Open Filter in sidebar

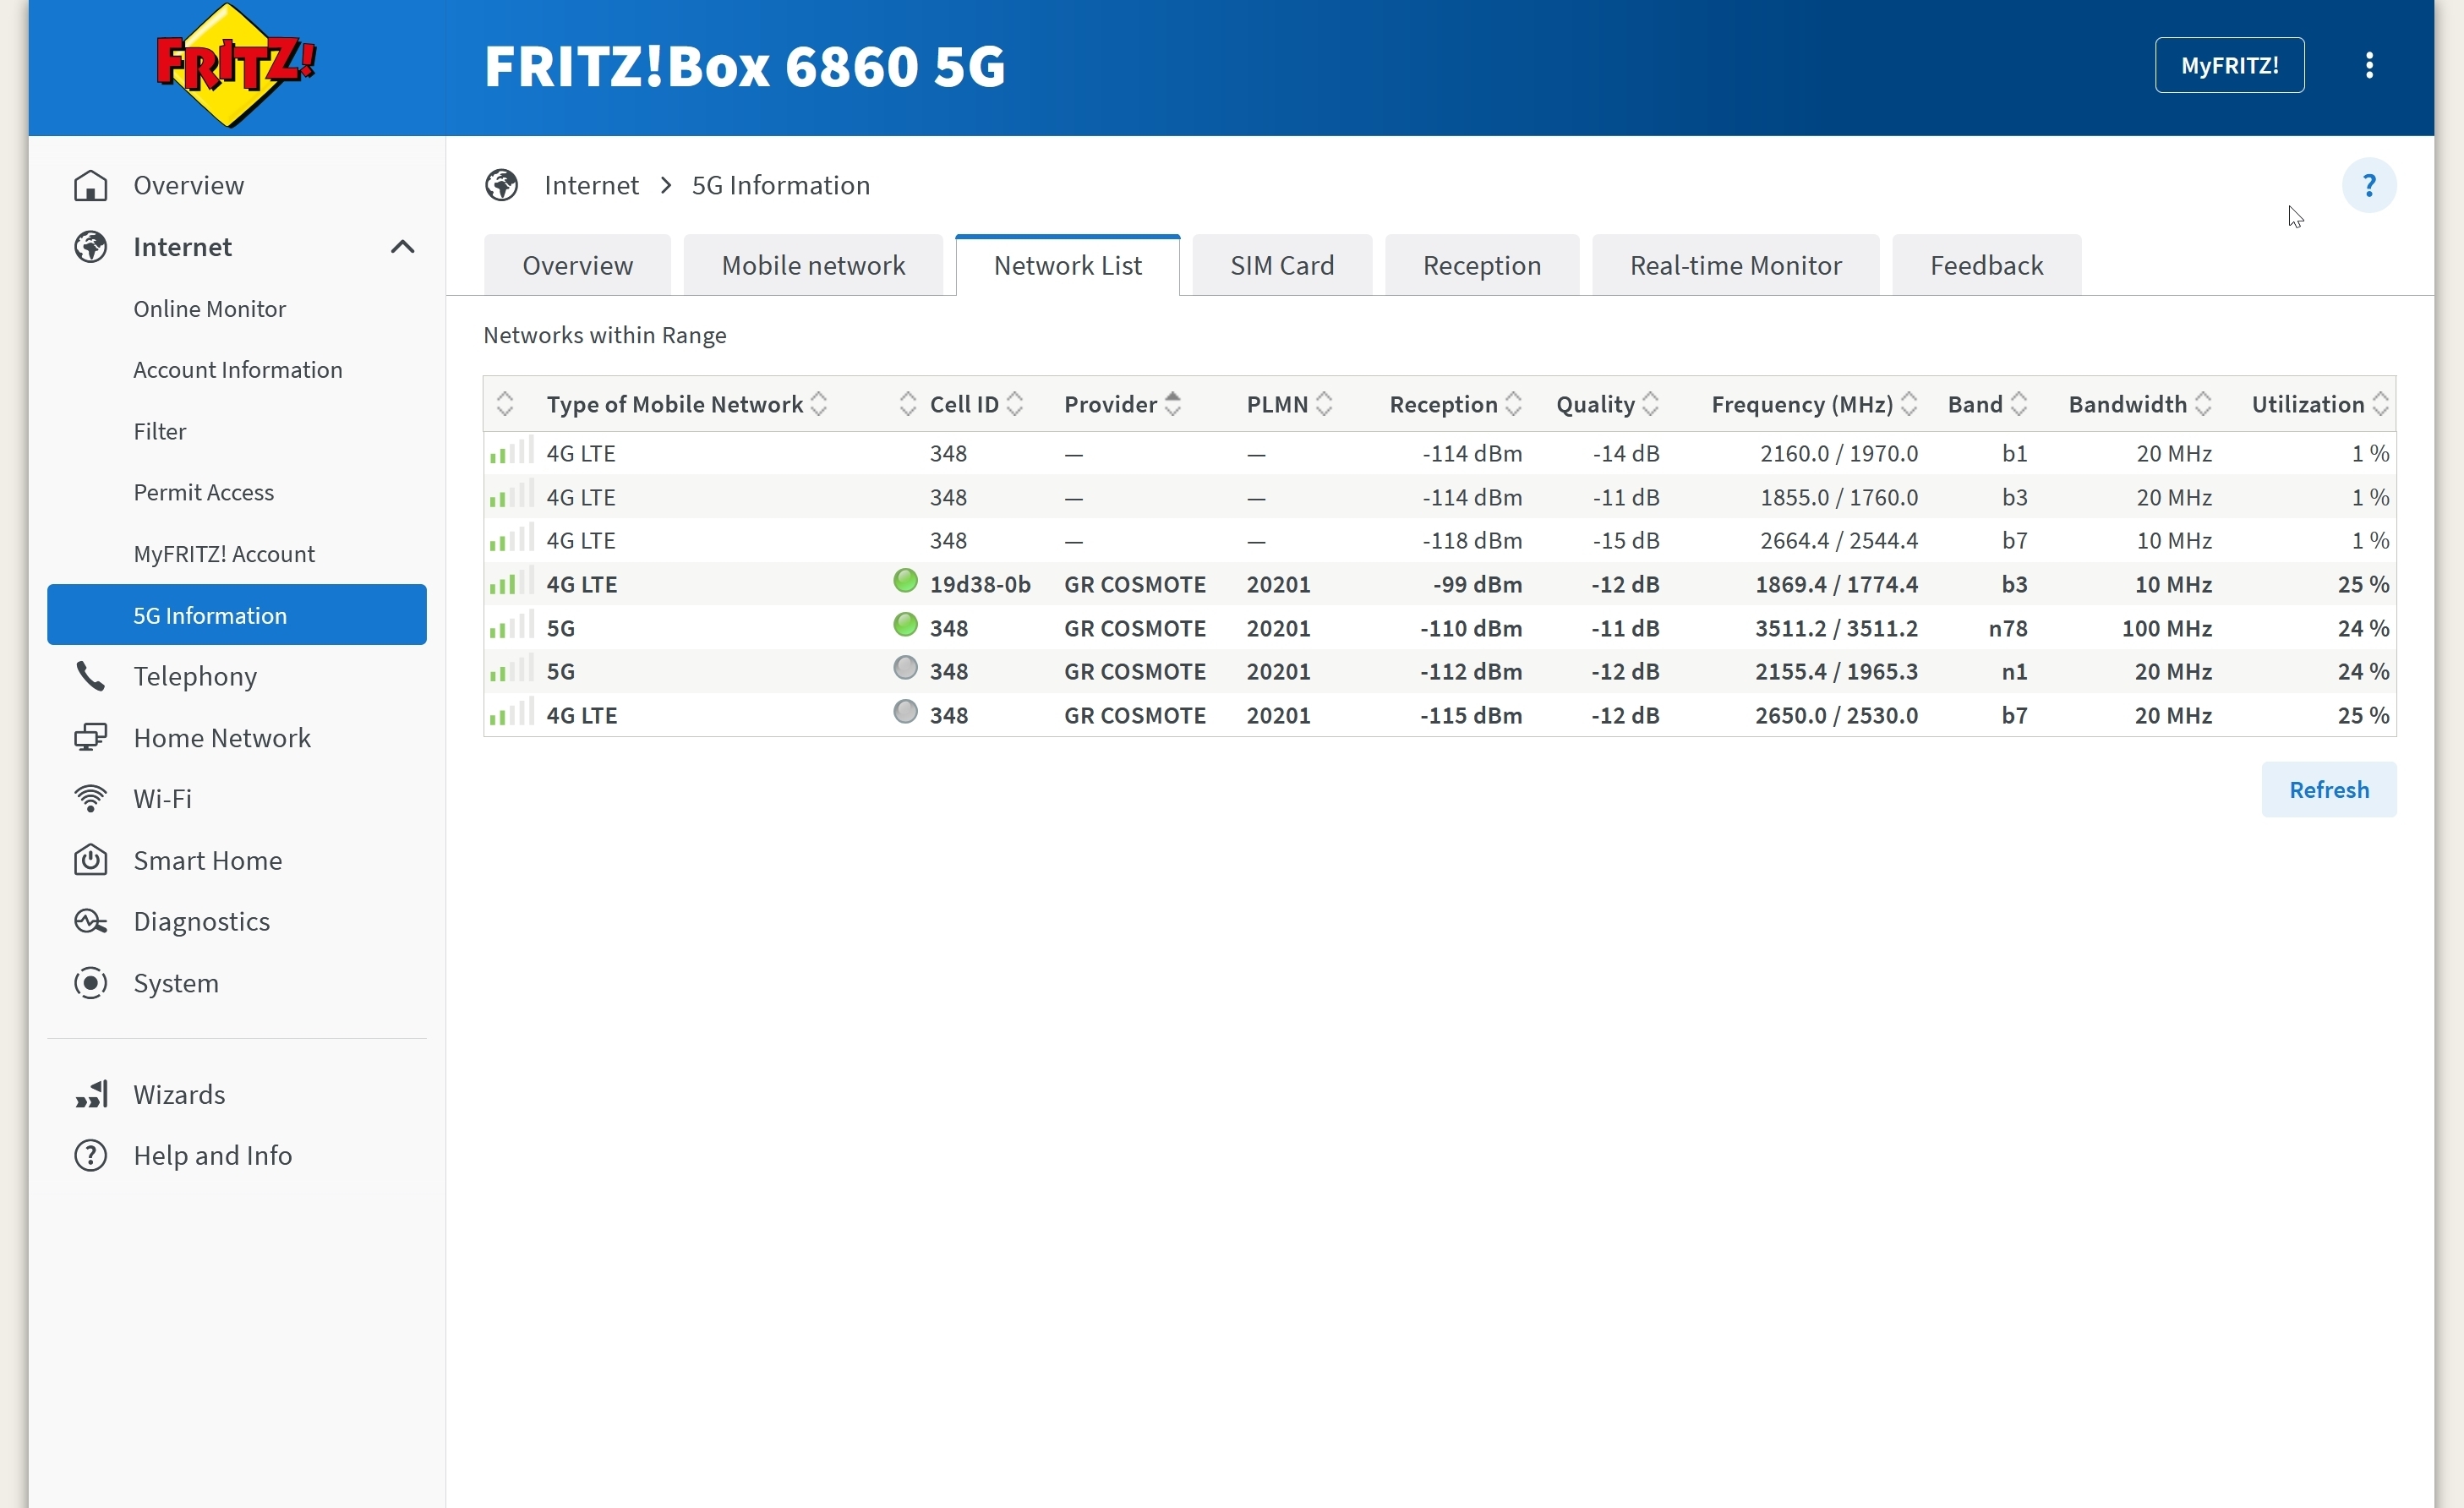tap(160, 431)
